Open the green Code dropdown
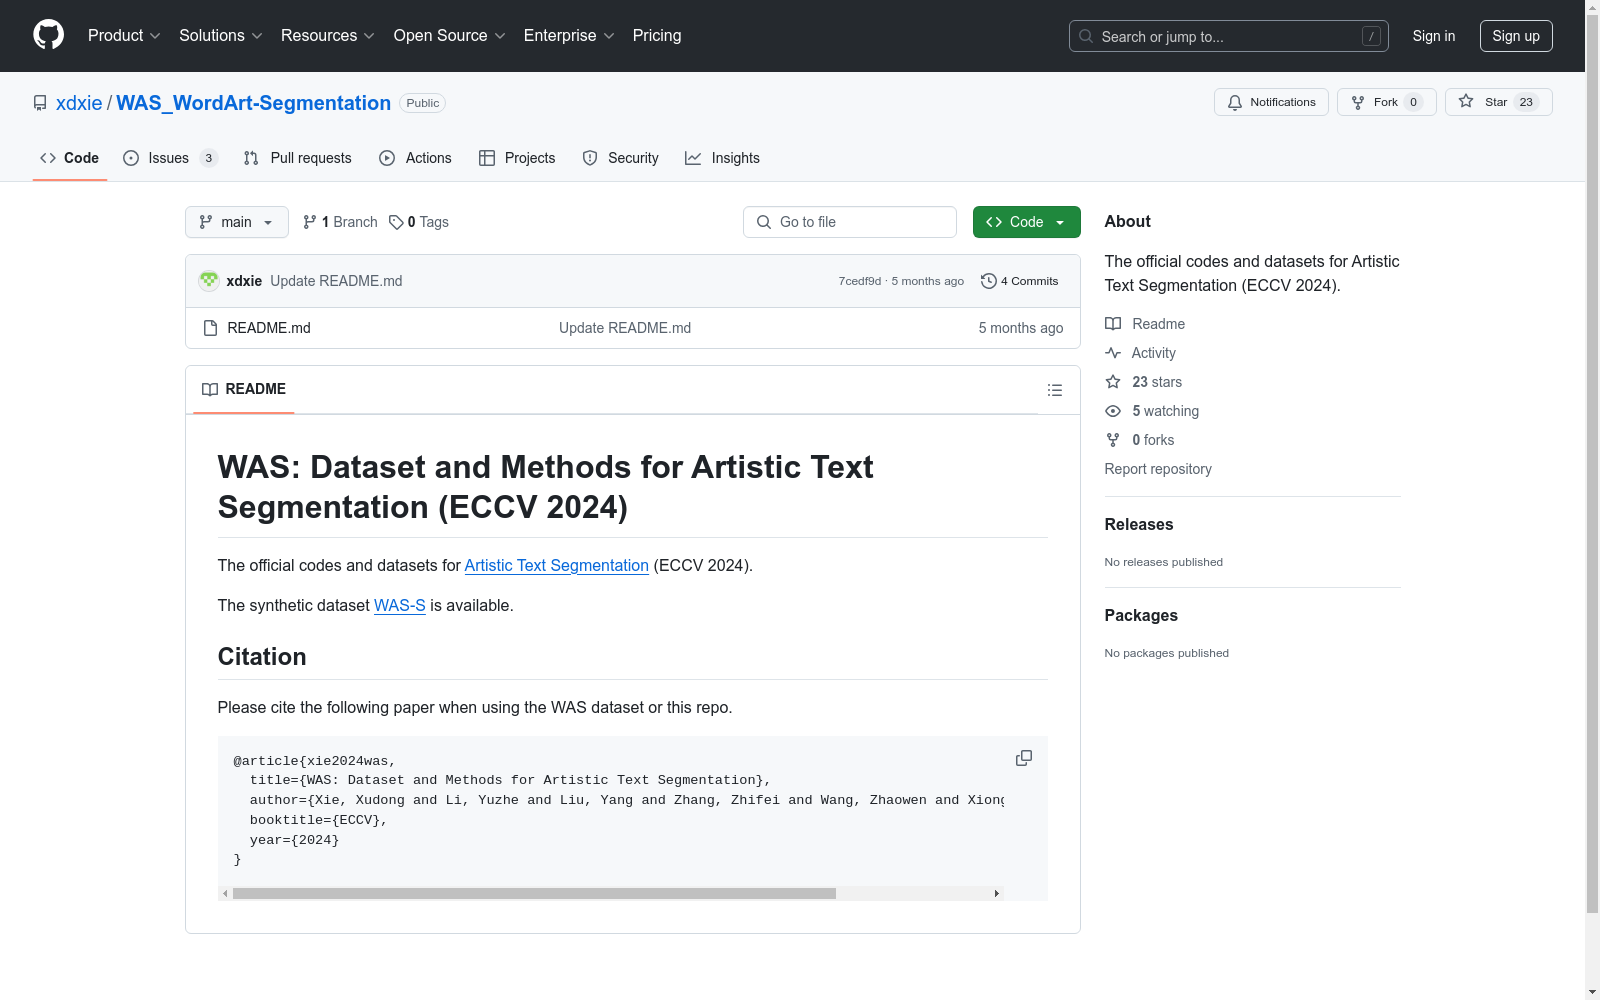The height and width of the screenshot is (1000, 1600). (x=1027, y=222)
